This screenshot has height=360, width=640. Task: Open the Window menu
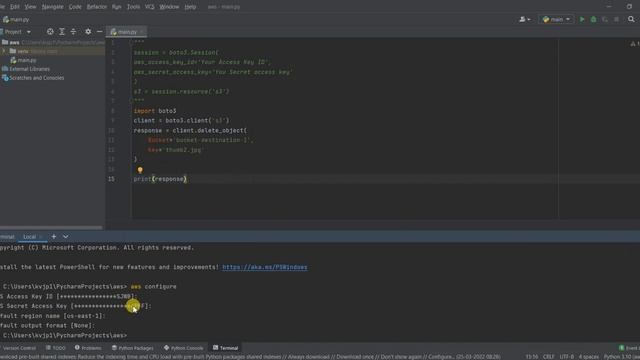[x=169, y=7]
